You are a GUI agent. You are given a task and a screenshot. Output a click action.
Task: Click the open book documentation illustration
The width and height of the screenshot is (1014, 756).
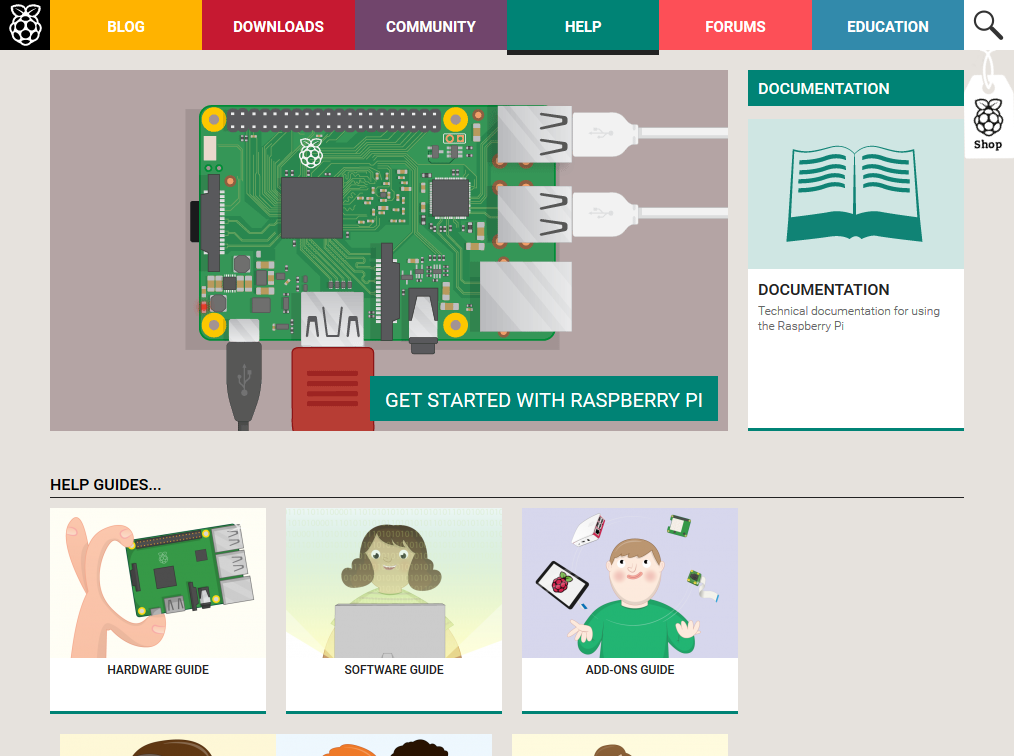pos(856,193)
